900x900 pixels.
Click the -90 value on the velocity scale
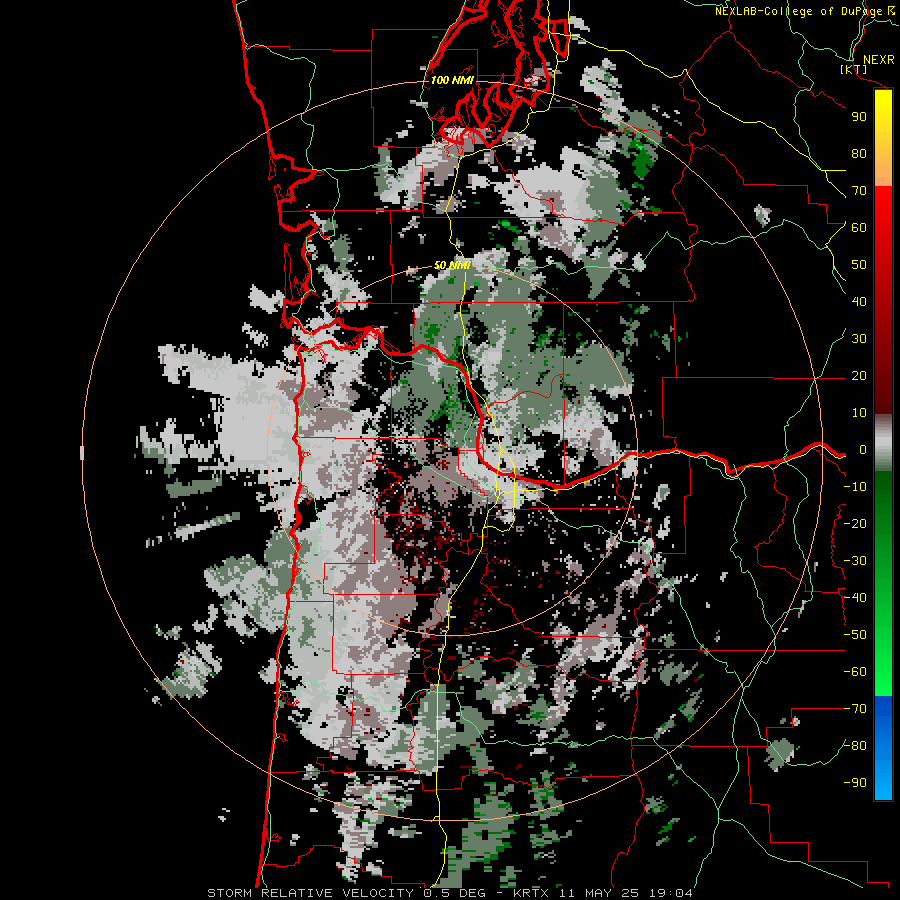click(855, 783)
